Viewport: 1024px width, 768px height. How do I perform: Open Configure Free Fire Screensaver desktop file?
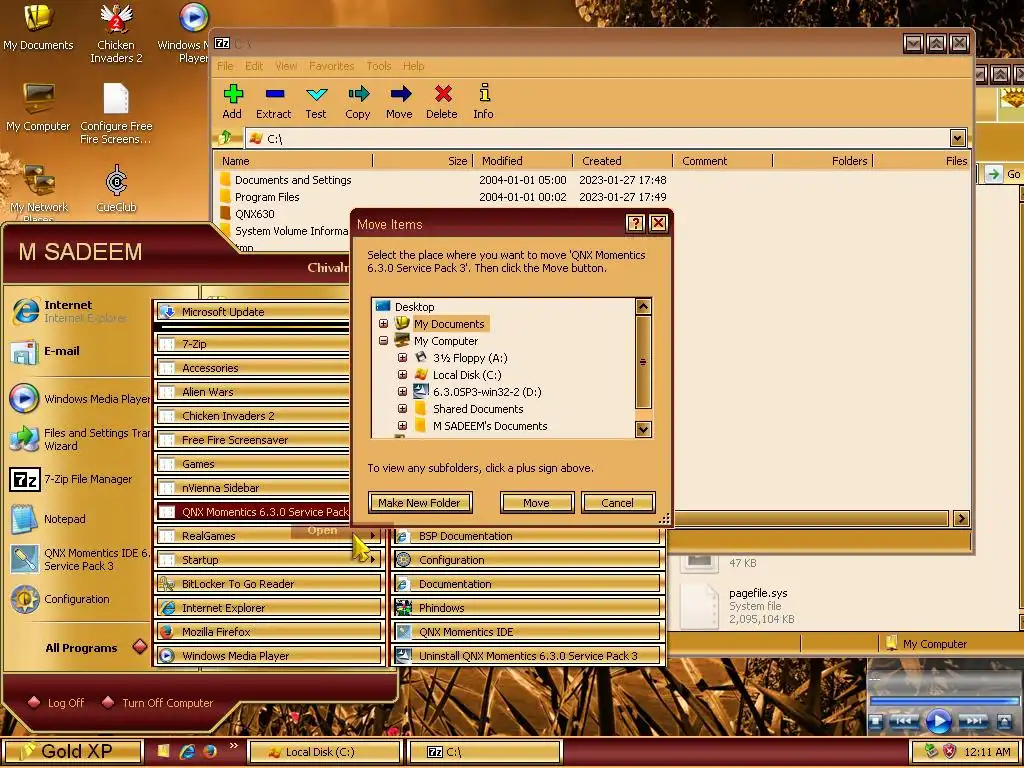click(x=116, y=114)
